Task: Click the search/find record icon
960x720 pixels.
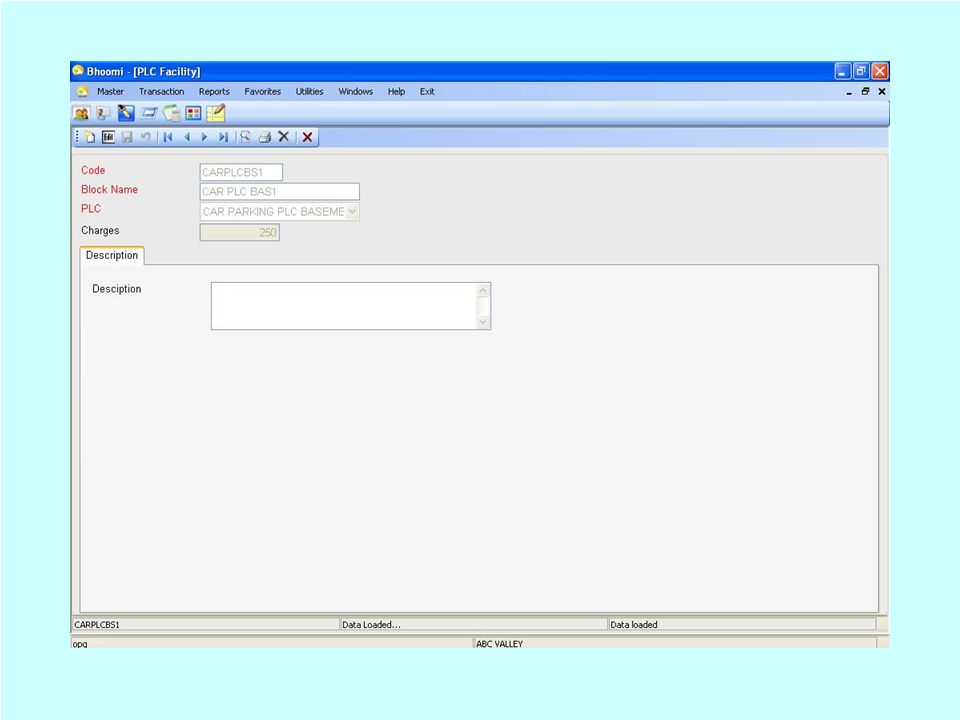Action: pos(246,137)
